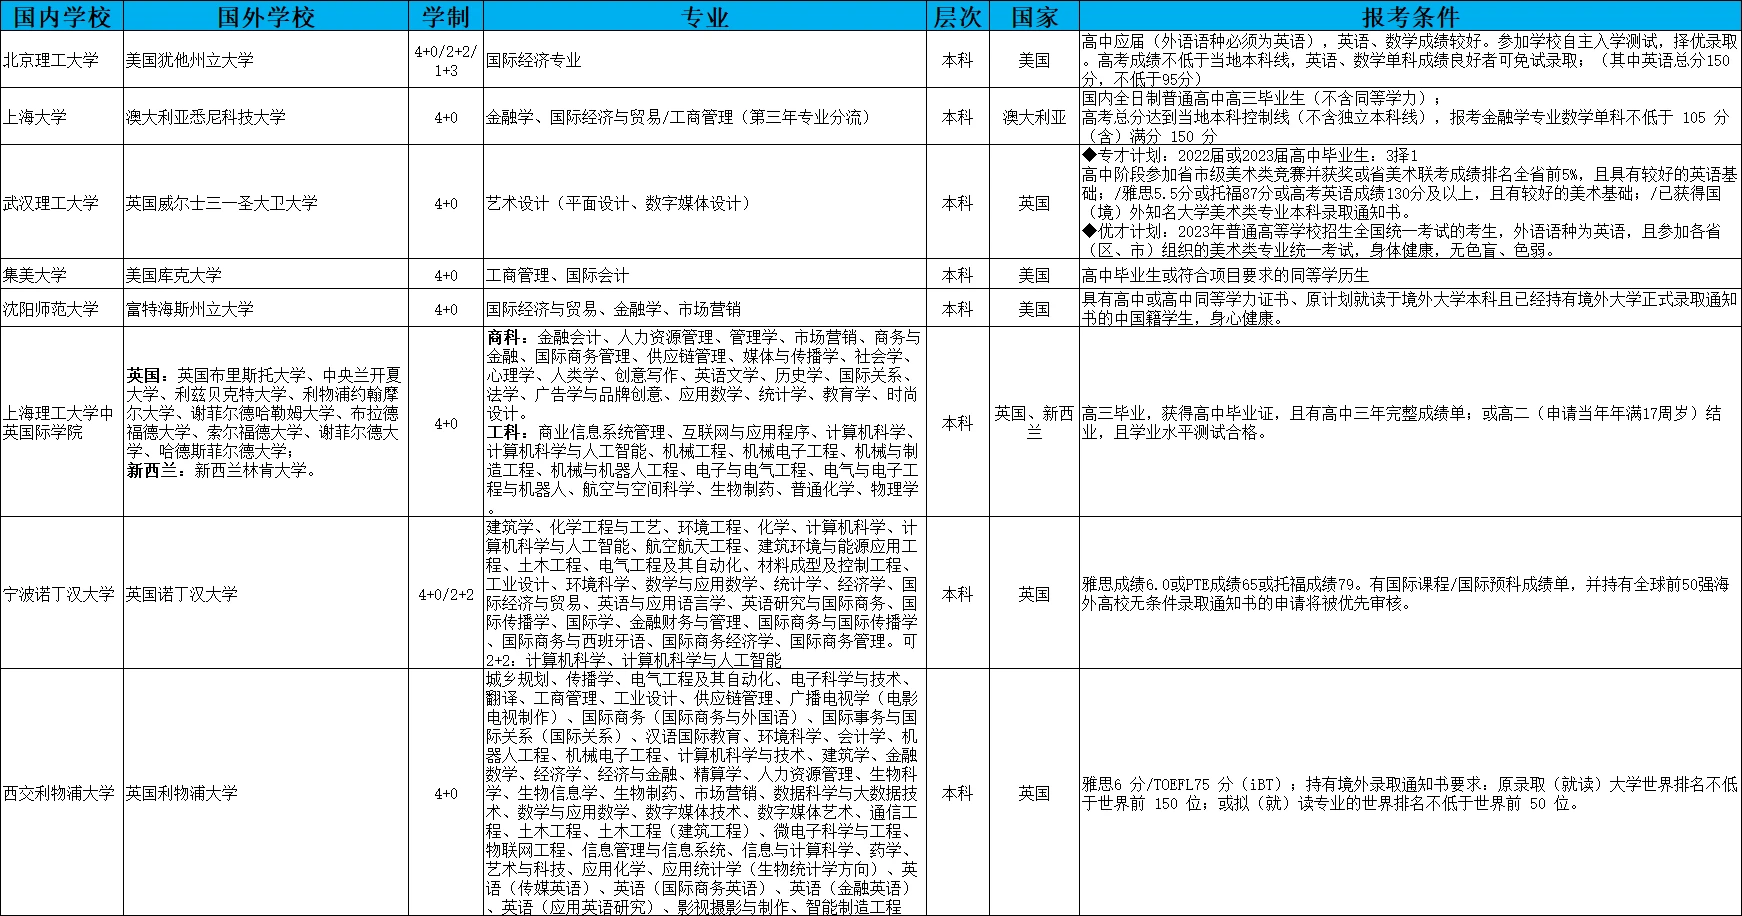Click the 层次 header cell

tap(958, 16)
